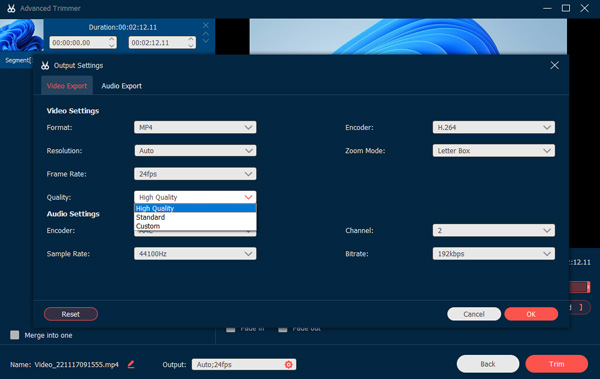Choose Custom from the quality list
The width and height of the screenshot is (600, 379).
point(195,226)
